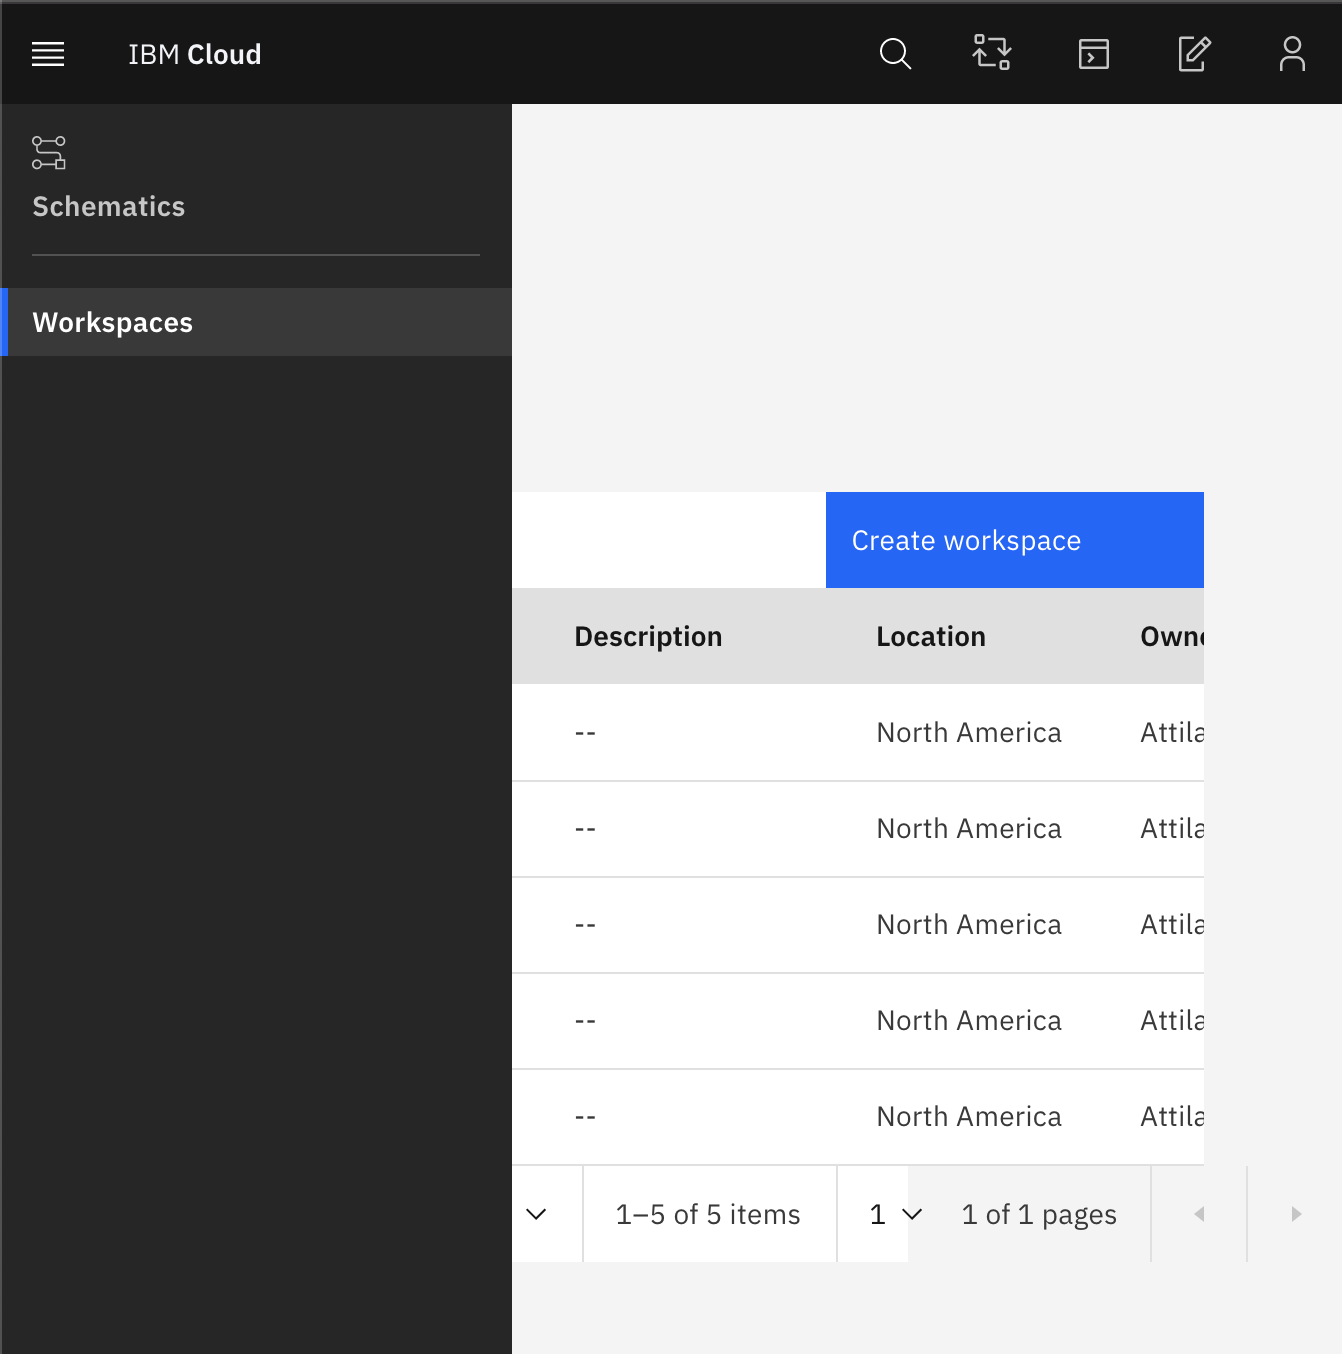Viewport: 1342px width, 1354px height.
Task: Click the Schematics icon in the sidebar
Action: click(47, 154)
